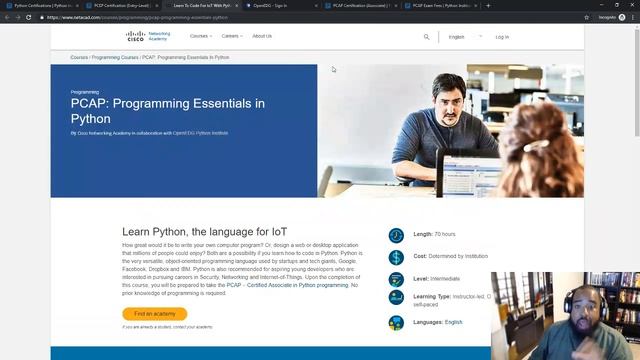The height and width of the screenshot is (360, 640).
Task: Click the OpenEDG Python Institute link
Action: [200, 133]
